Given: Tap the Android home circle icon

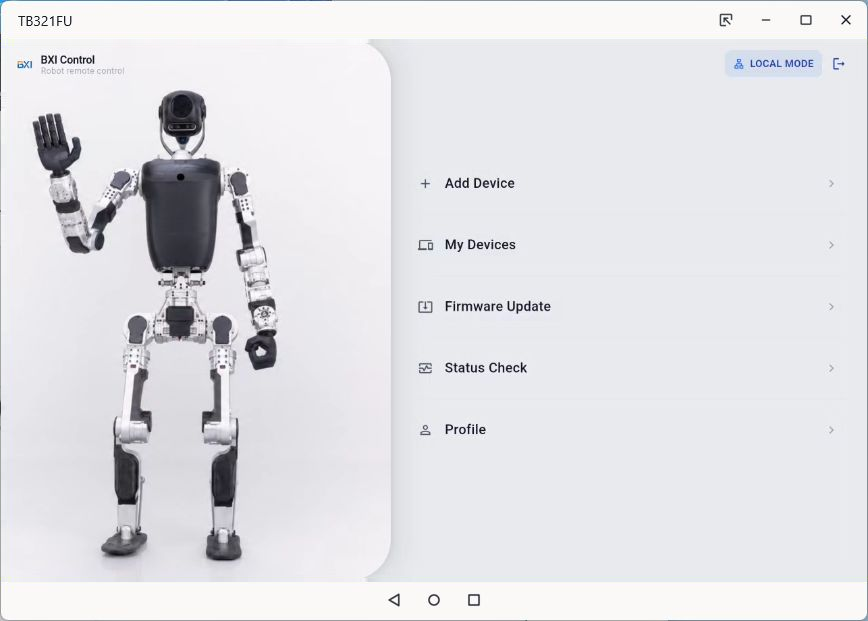Looking at the screenshot, I should click(434, 600).
